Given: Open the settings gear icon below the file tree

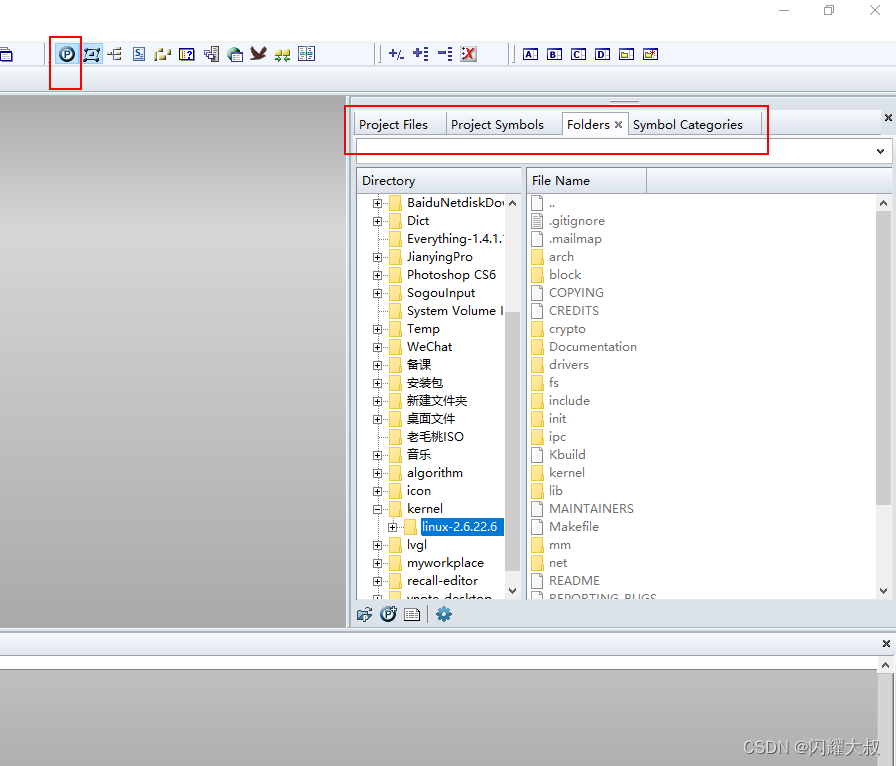Looking at the screenshot, I should 443,614.
